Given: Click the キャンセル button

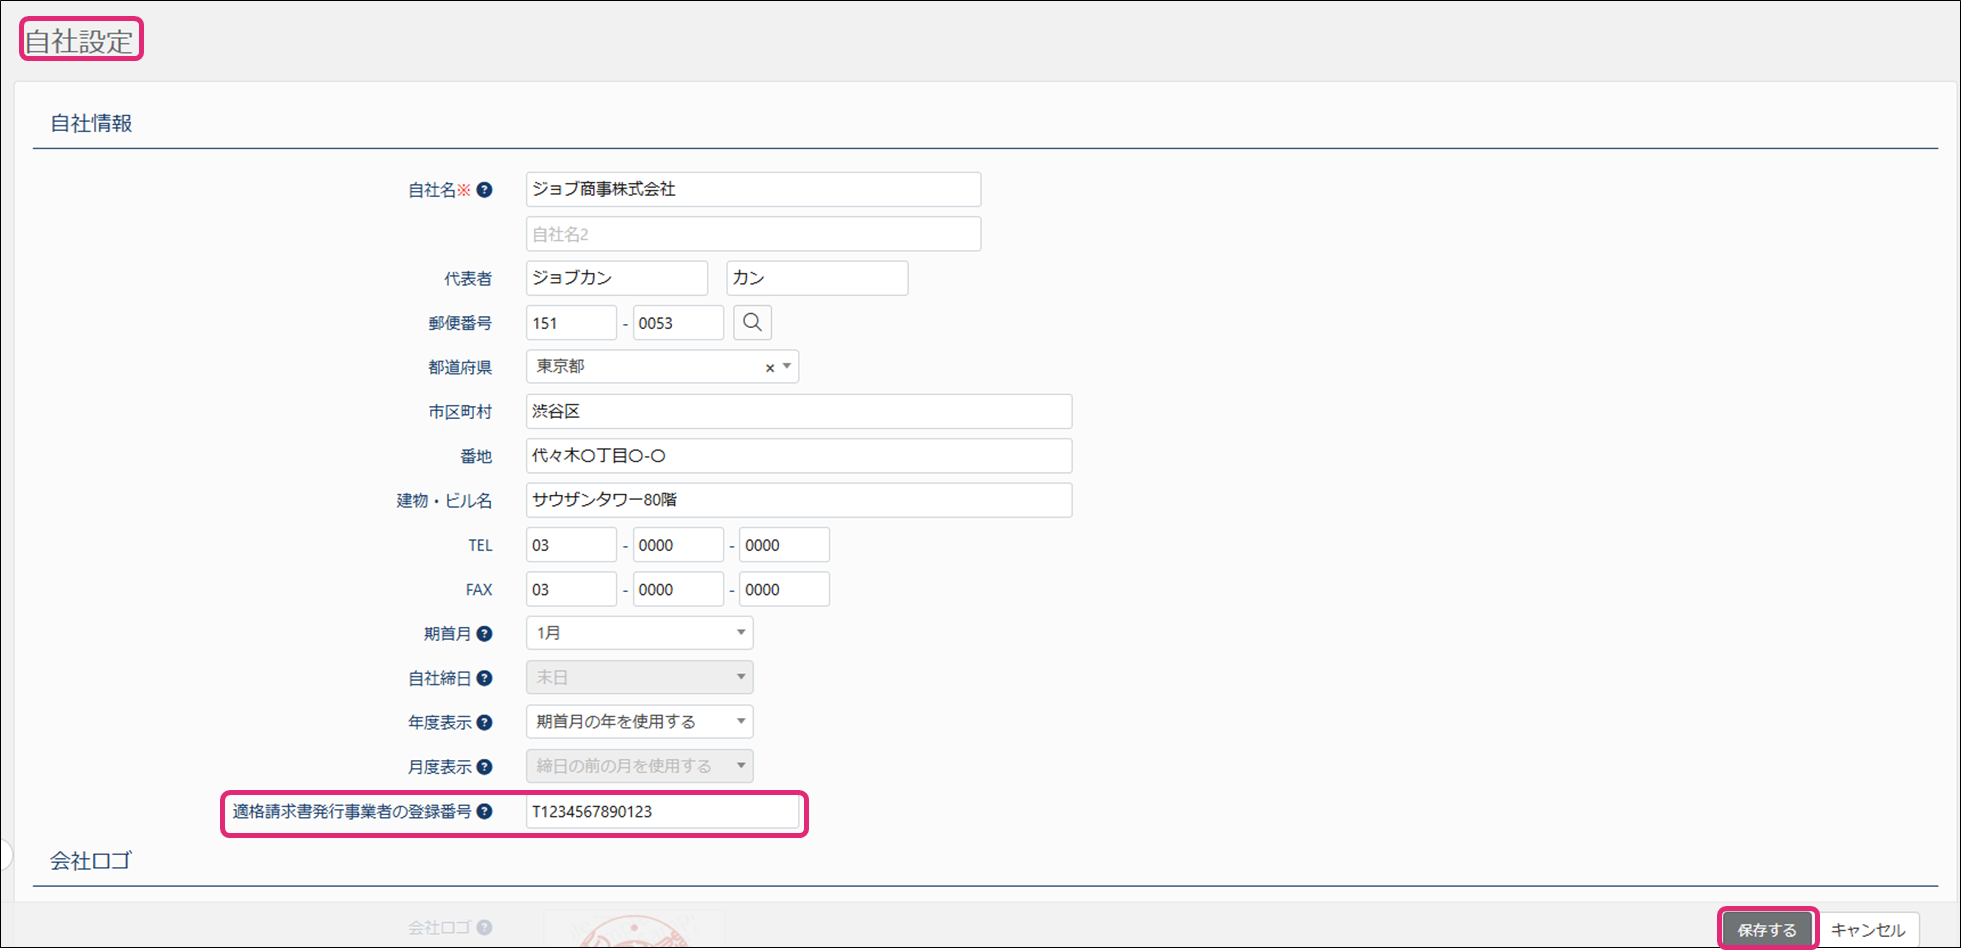Looking at the screenshot, I should pyautogui.click(x=1867, y=929).
